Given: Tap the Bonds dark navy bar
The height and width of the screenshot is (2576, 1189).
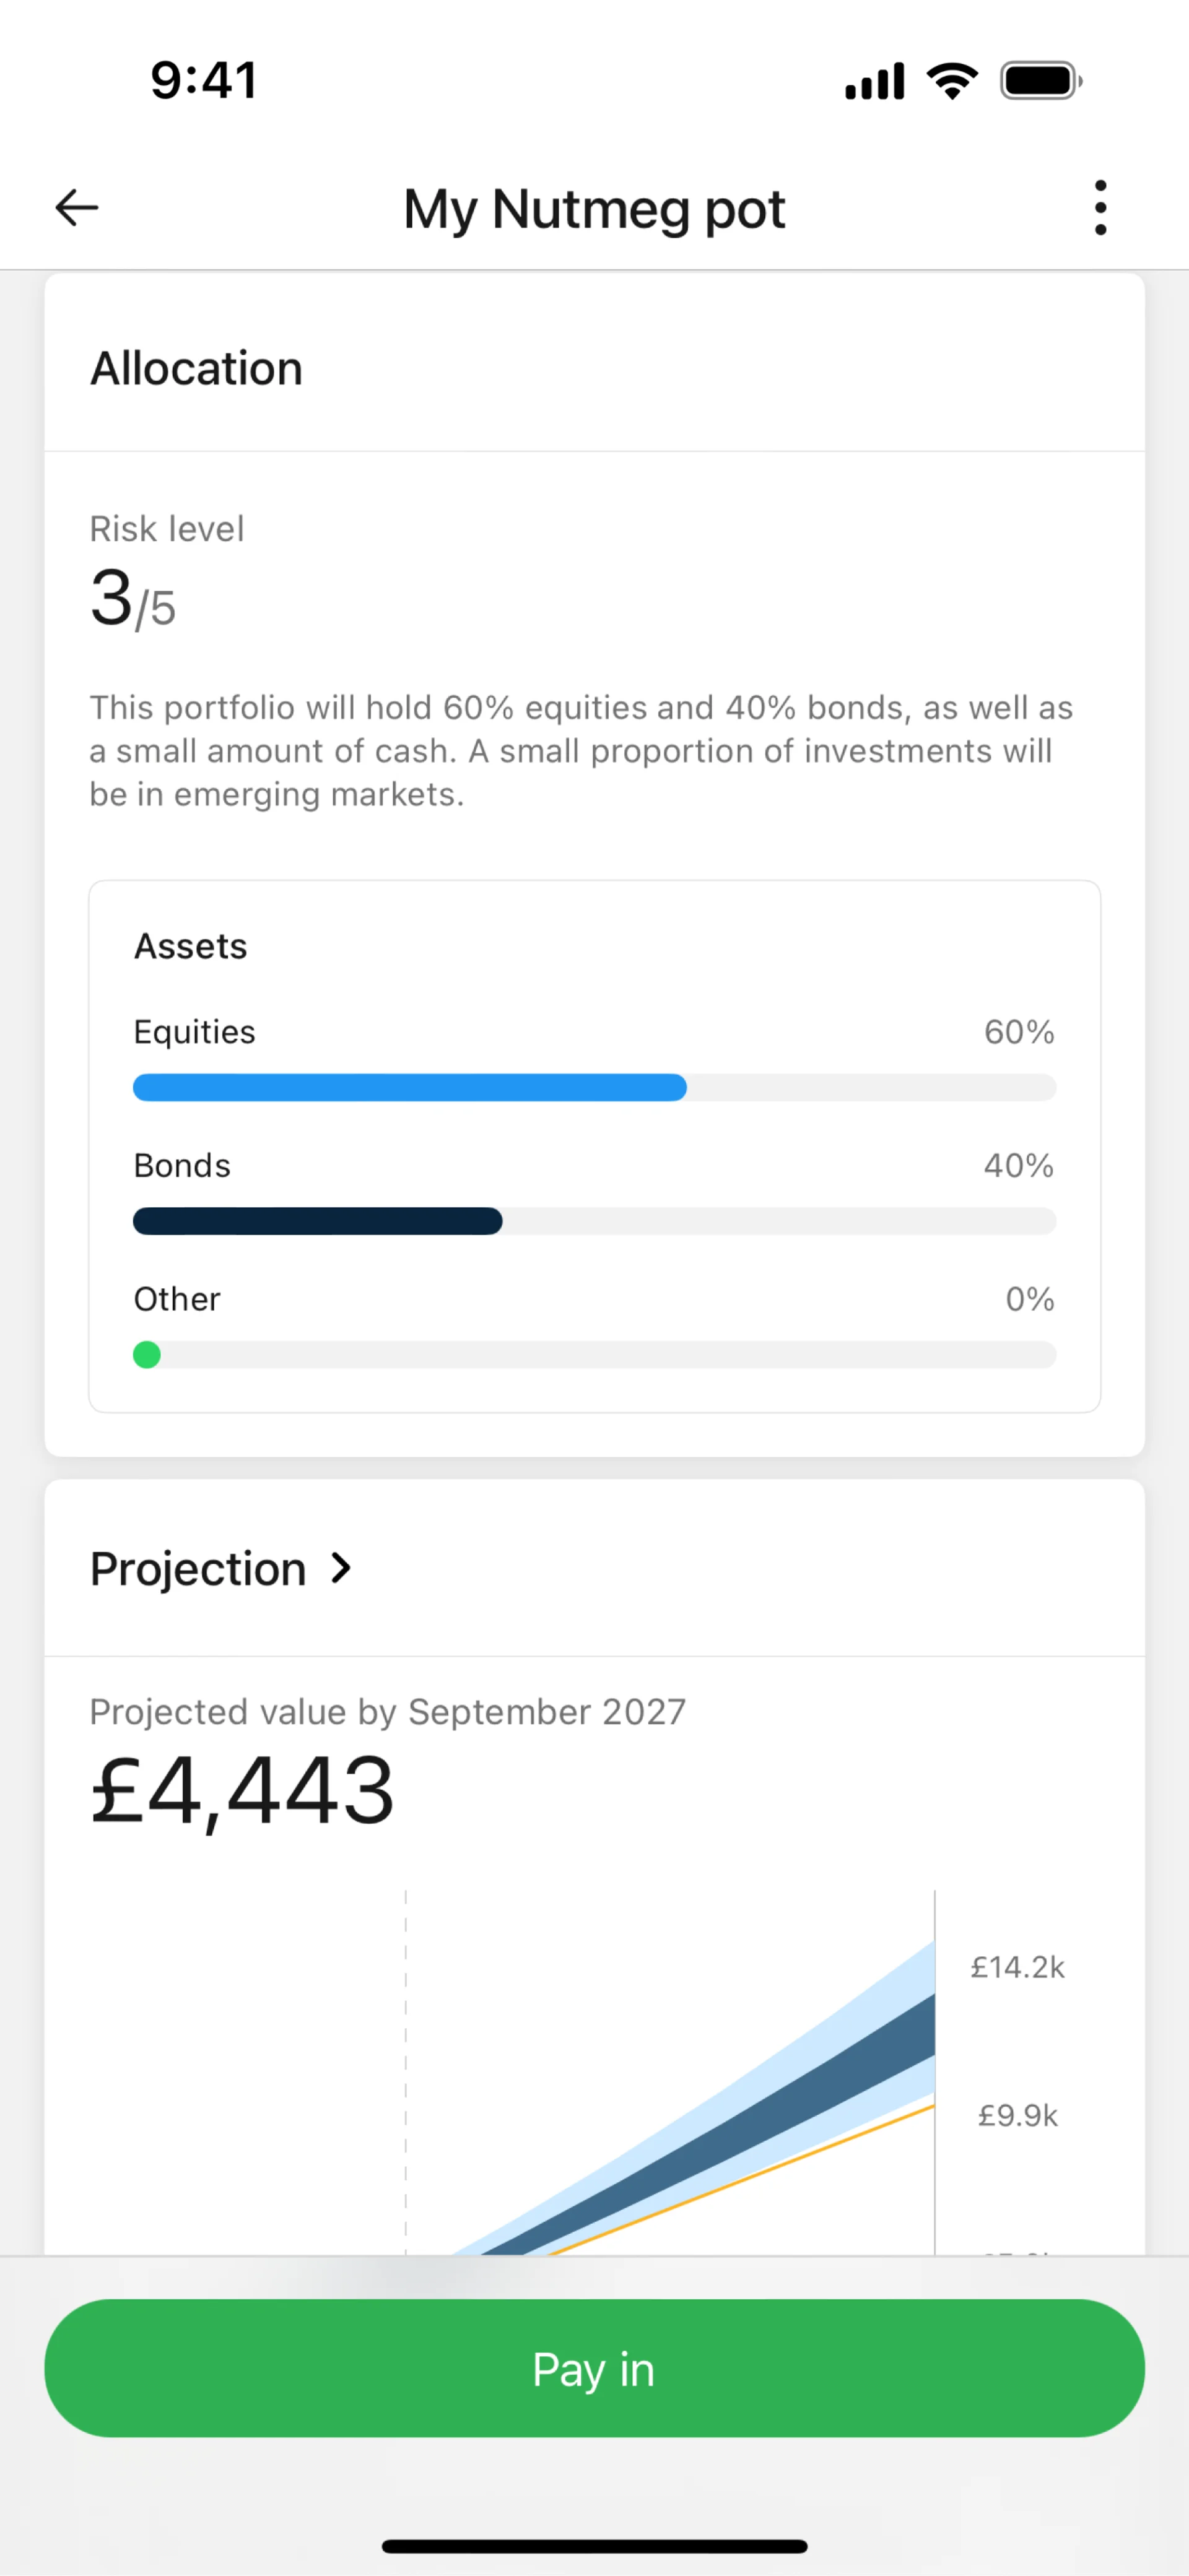Looking at the screenshot, I should (318, 1221).
